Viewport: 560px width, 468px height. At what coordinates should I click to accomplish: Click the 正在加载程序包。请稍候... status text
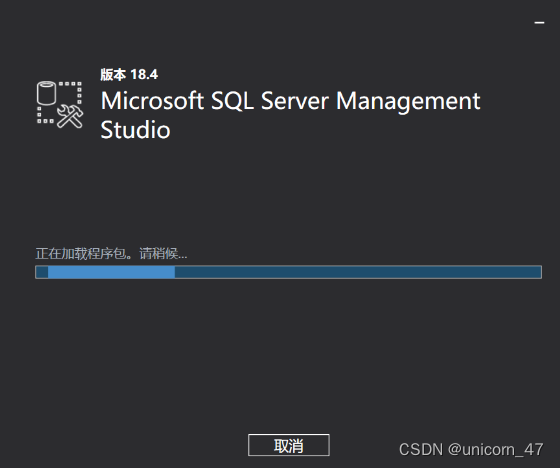[x=111, y=254]
